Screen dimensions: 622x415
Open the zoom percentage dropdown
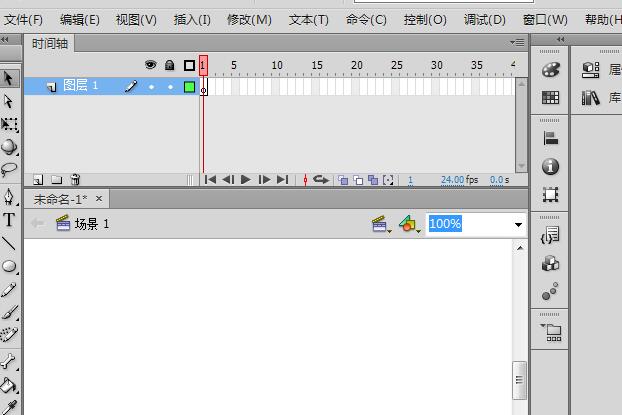518,224
